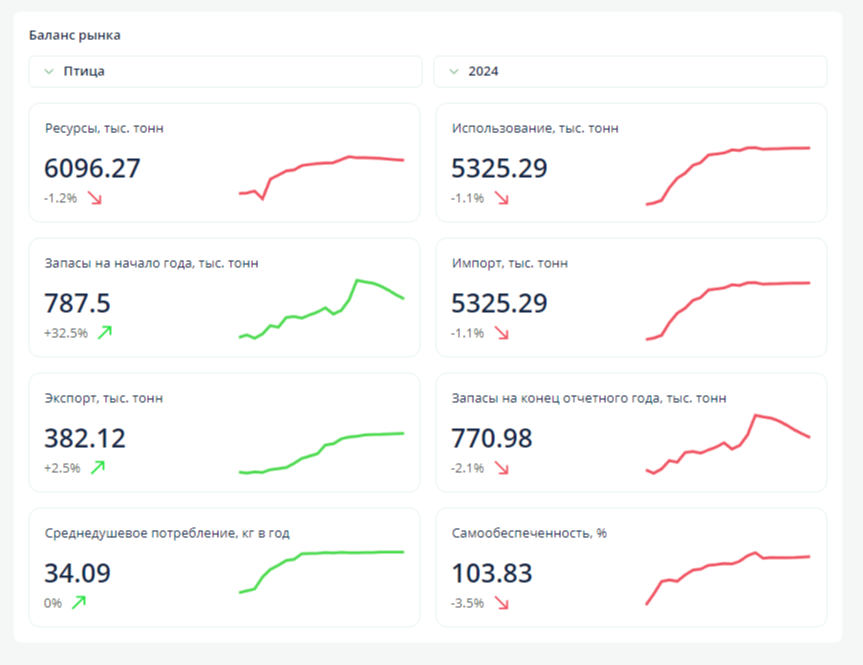The width and height of the screenshot is (863, 665).
Task: Click the Импорт sparkline chart
Action: click(x=728, y=308)
